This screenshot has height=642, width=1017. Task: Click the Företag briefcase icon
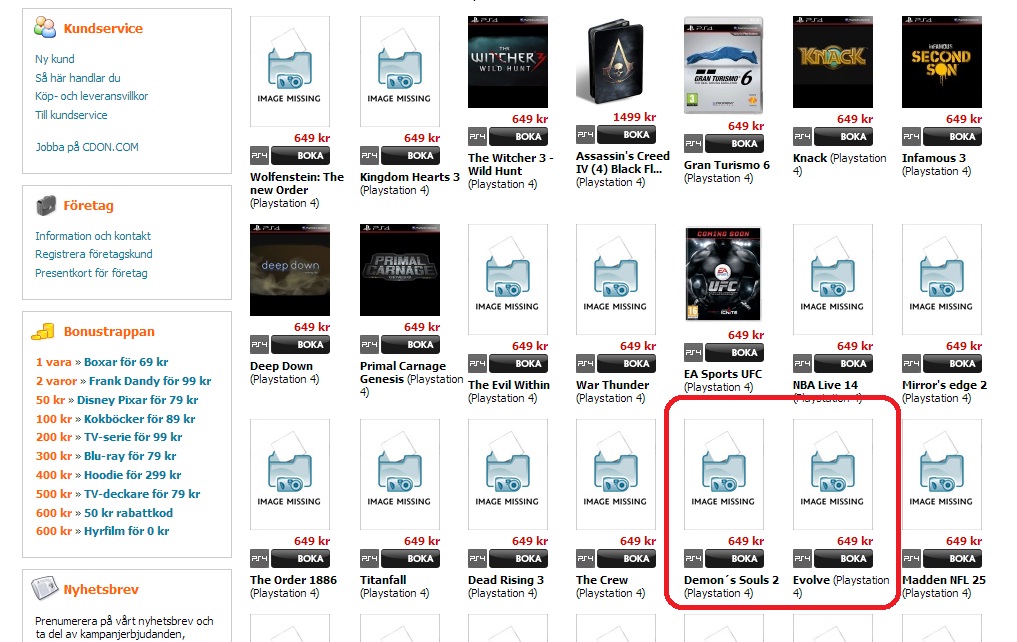click(44, 205)
